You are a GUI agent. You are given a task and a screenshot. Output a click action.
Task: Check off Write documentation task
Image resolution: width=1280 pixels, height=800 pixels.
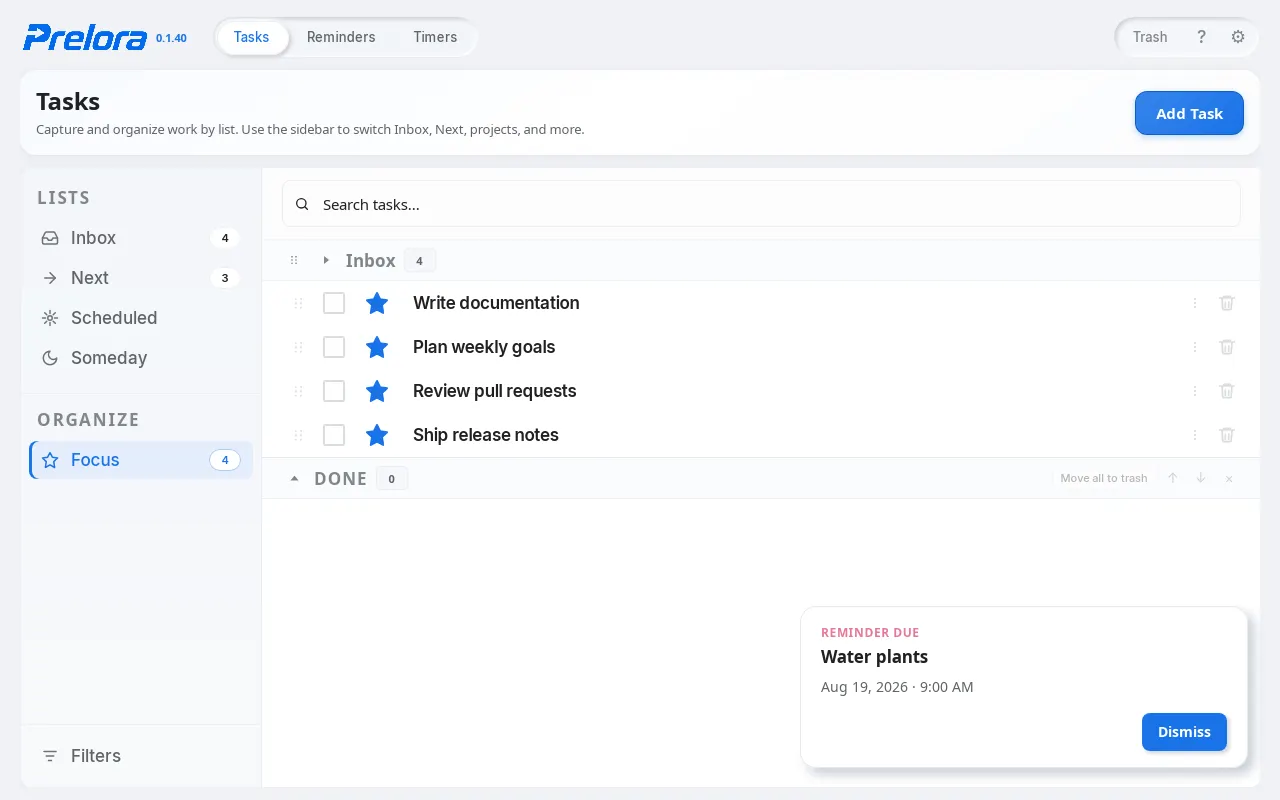pos(334,303)
